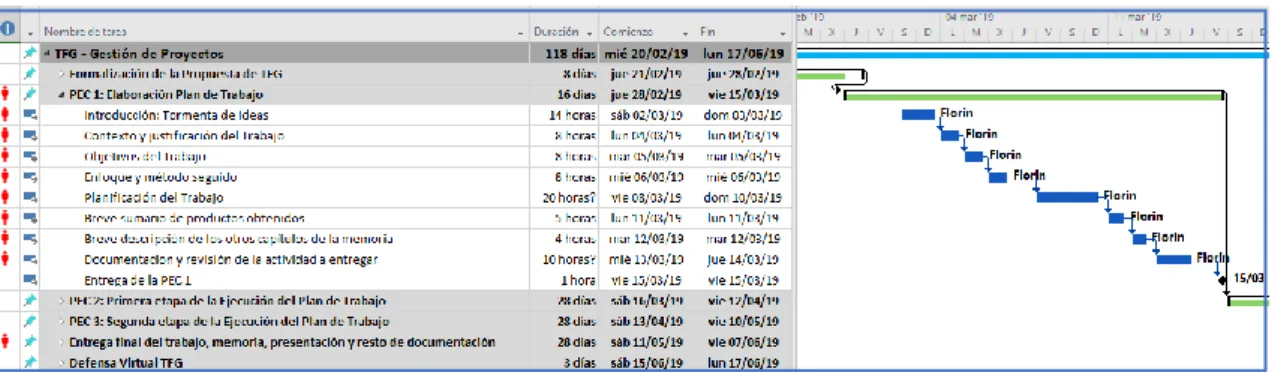Collapse PEC 1: Elaboración Plan de Trabajo
Screen dimensions: 1272x372
pyautogui.click(x=62, y=95)
